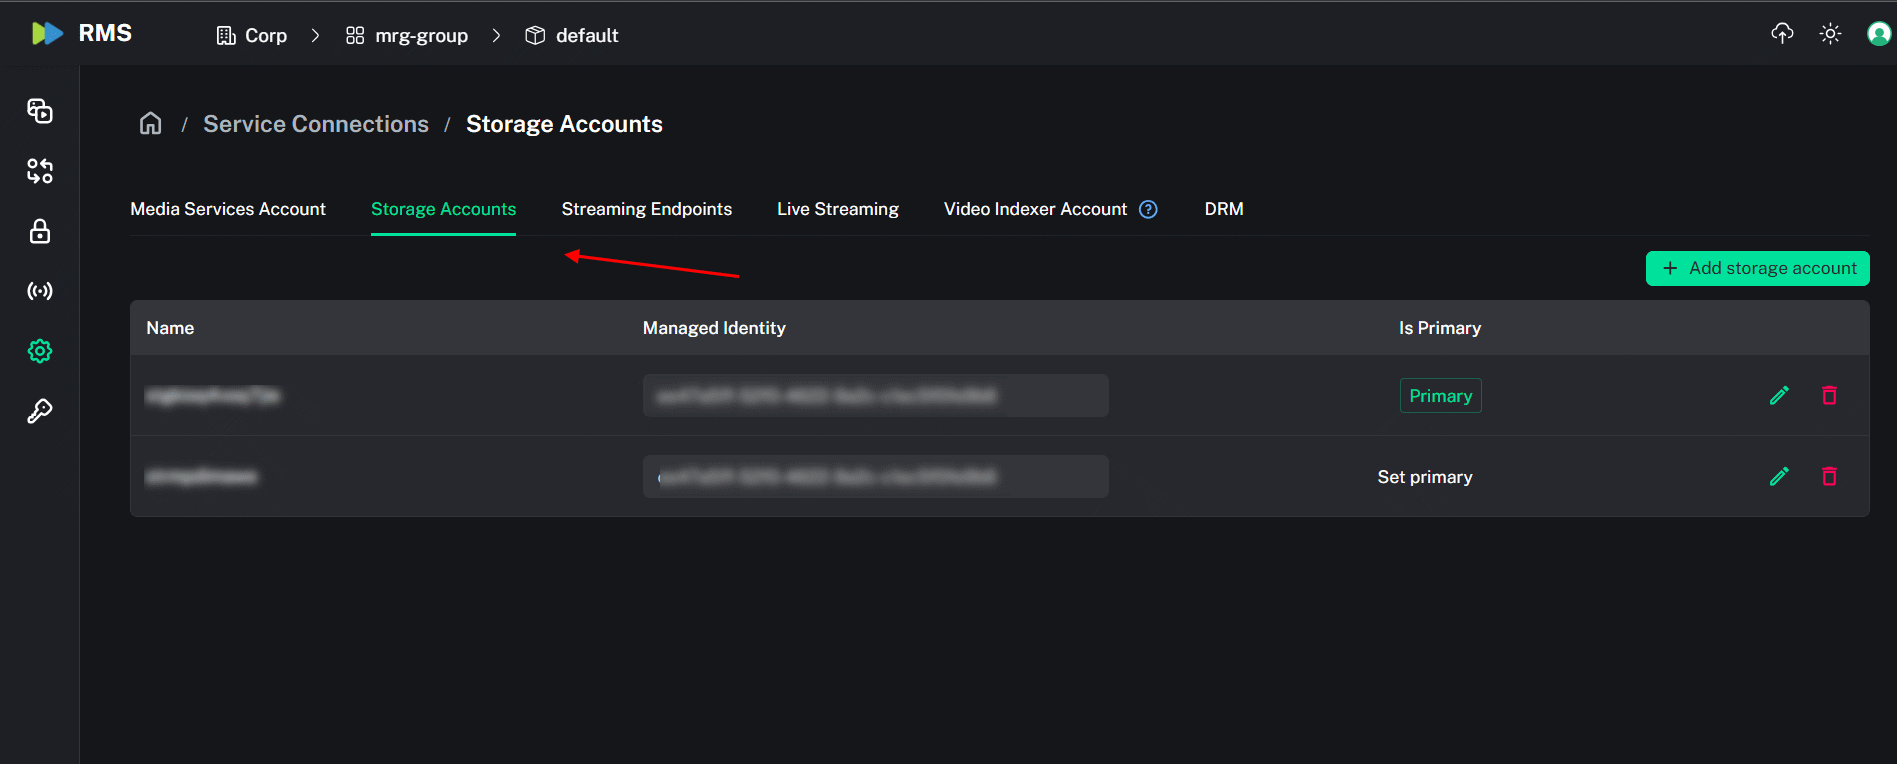Delete the Set primary row account
The height and width of the screenshot is (764, 1897).
point(1829,476)
